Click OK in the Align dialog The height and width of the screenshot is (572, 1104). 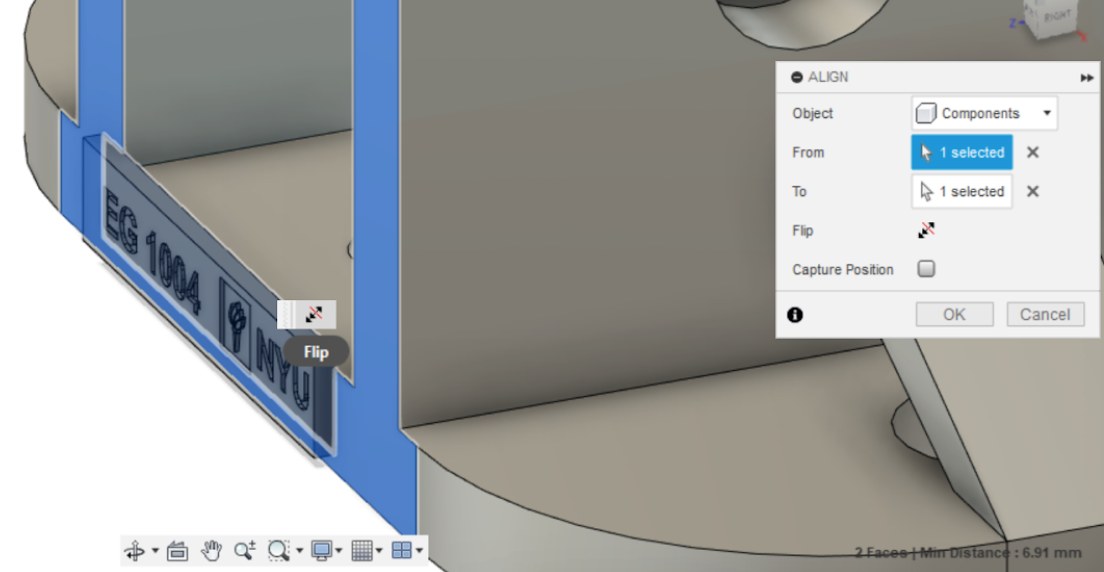[x=955, y=315]
